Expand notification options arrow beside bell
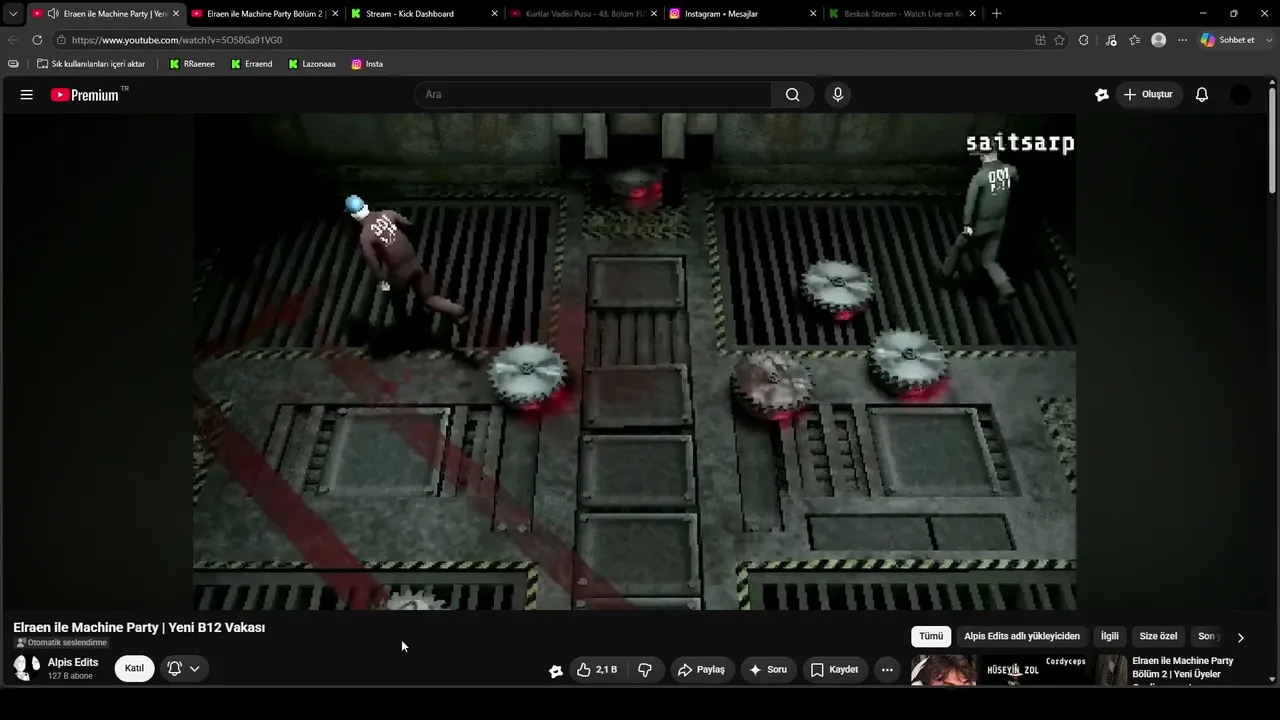The image size is (1280, 720). coord(195,669)
